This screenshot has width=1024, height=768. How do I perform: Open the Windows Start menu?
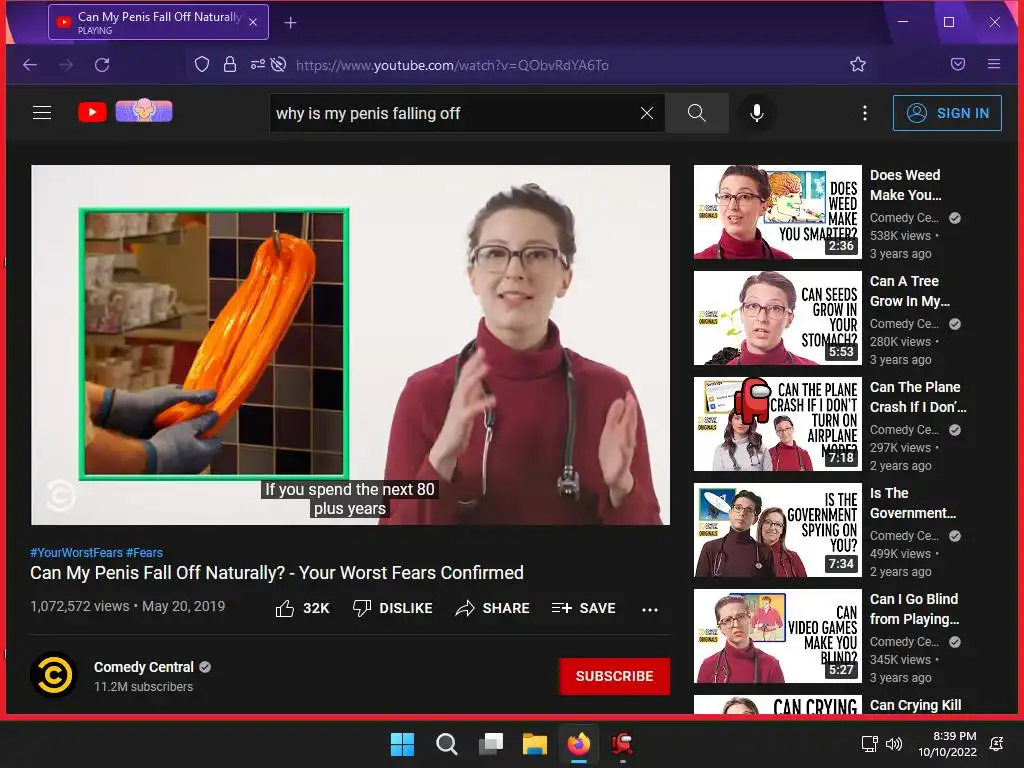402,744
